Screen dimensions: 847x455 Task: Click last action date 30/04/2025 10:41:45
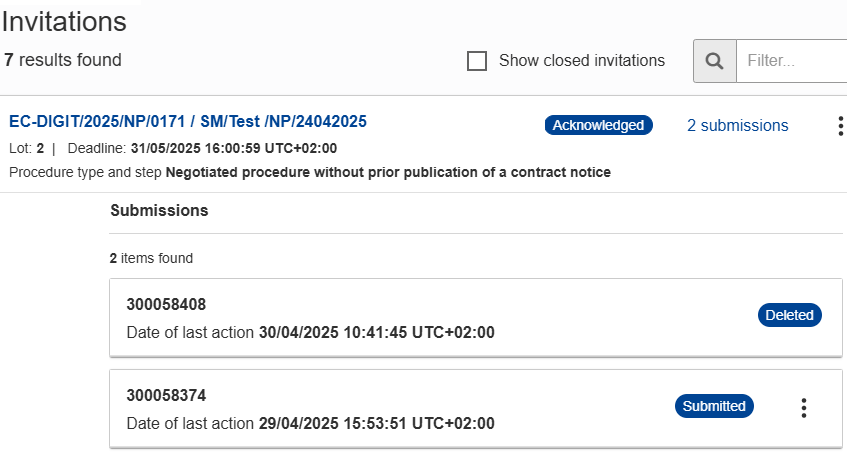point(376,332)
